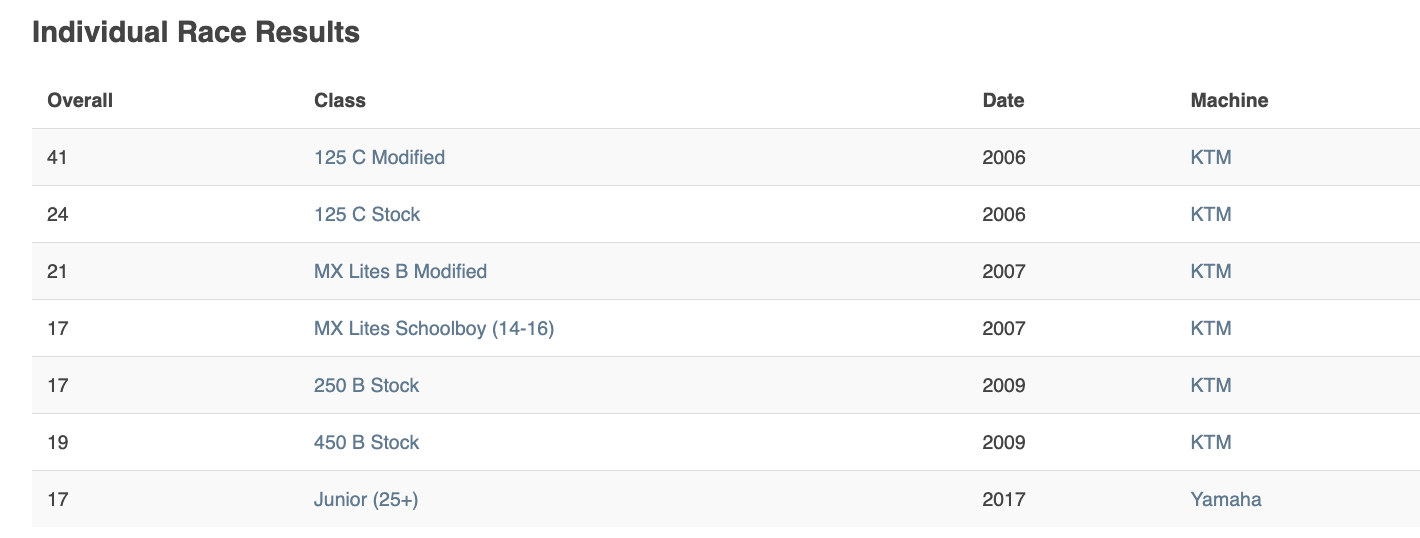Viewport: 1420px width, 538px height.
Task: Open MX Lites Schoolboy (14-16) class
Action: 434,329
